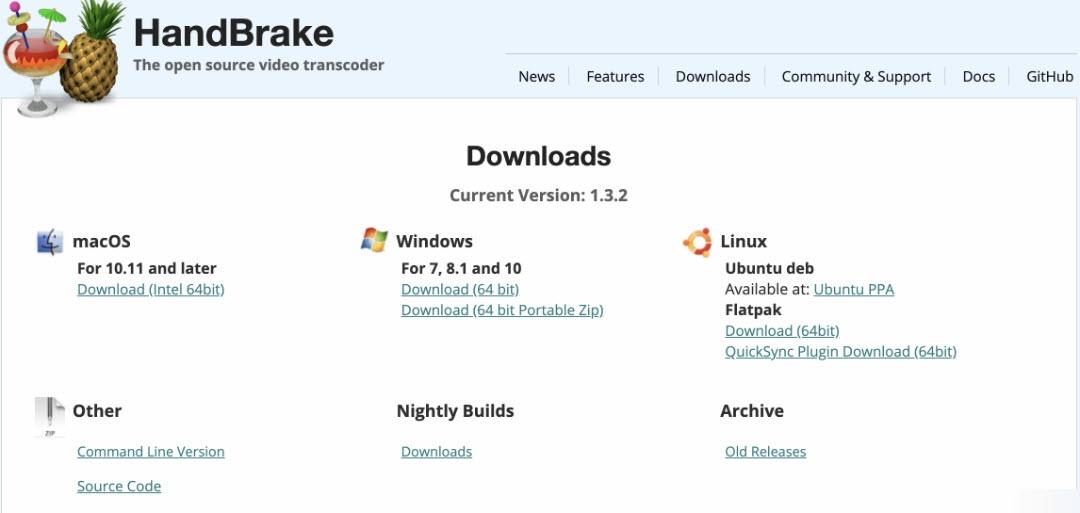Go to Downloads in the top navigation
The image size is (1080, 513).
click(x=713, y=76)
